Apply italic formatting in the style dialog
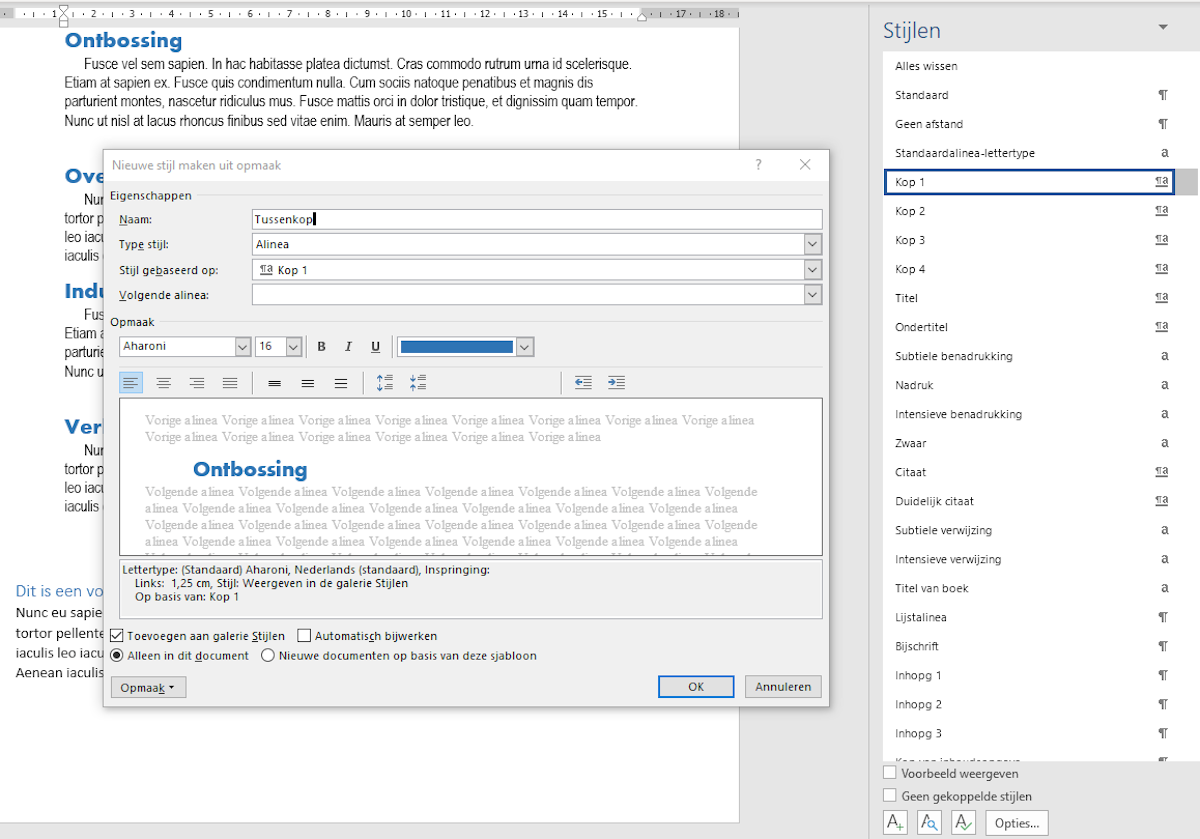The height and width of the screenshot is (839, 1200). (348, 346)
